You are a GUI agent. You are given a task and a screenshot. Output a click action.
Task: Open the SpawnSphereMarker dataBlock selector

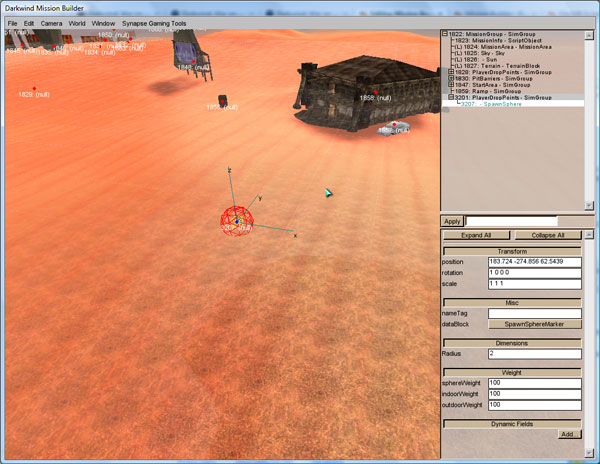pos(533,324)
